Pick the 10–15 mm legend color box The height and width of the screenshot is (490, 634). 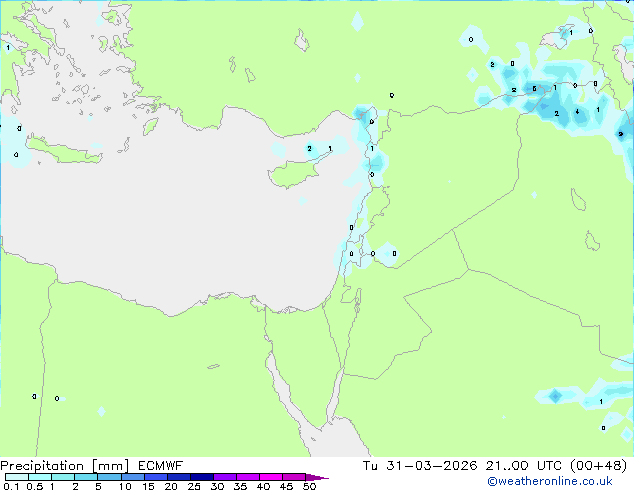(132, 477)
